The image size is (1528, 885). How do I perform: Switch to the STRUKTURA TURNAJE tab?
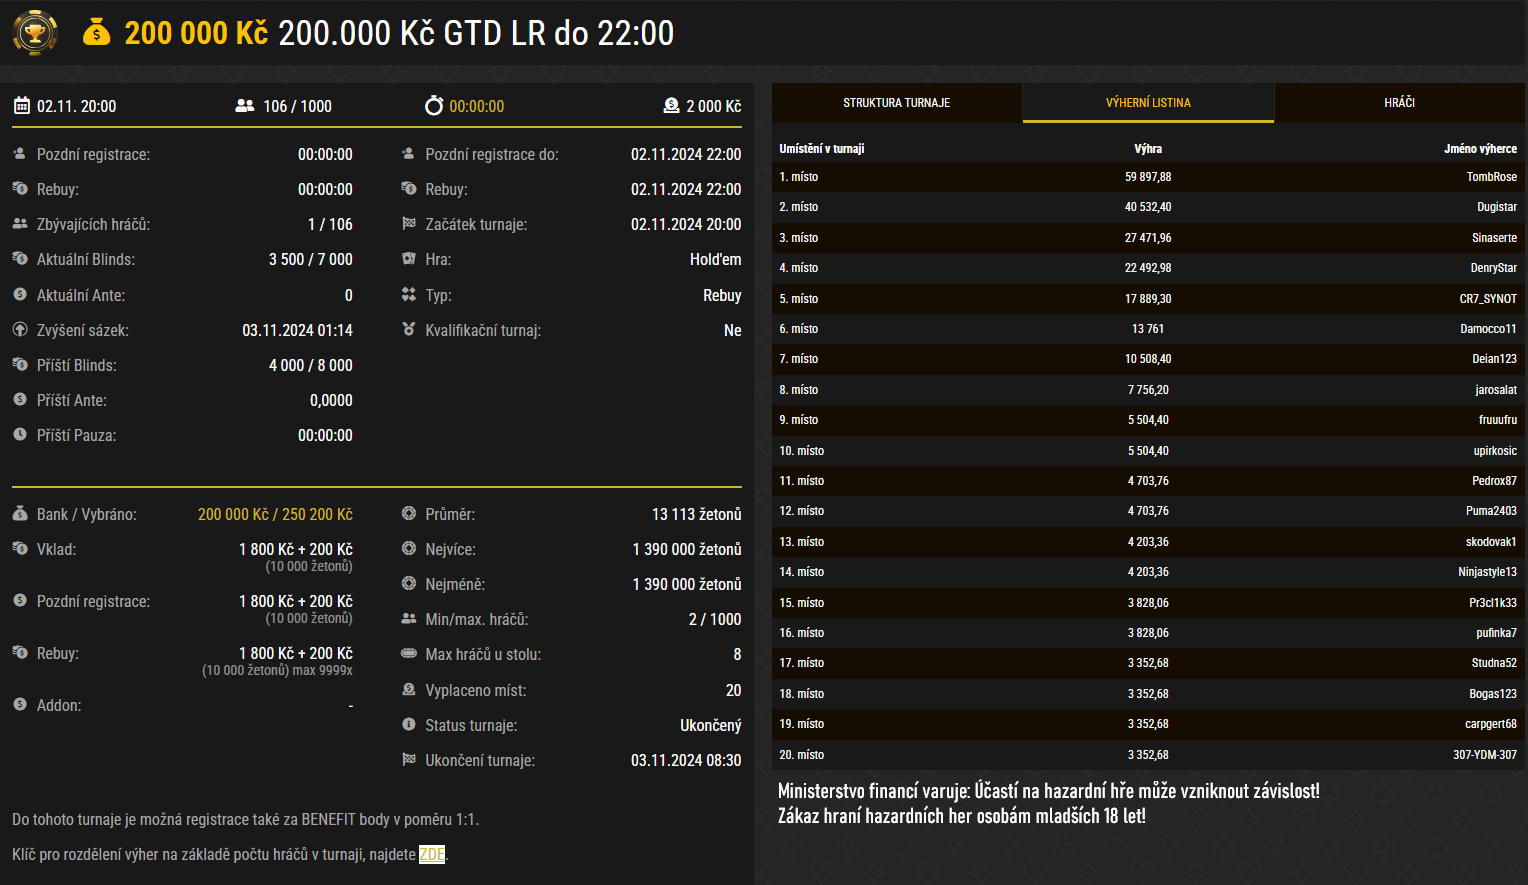(x=895, y=101)
